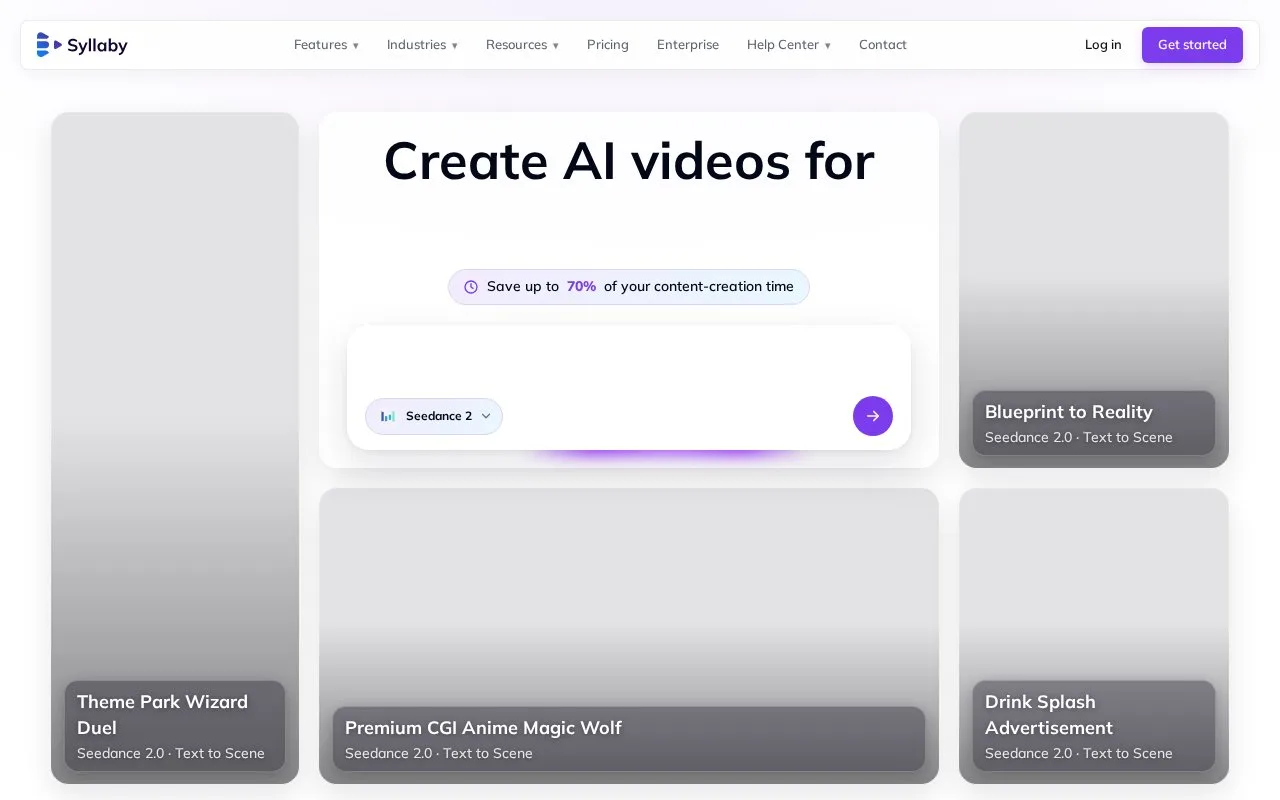Open the Contact page

[883, 45]
